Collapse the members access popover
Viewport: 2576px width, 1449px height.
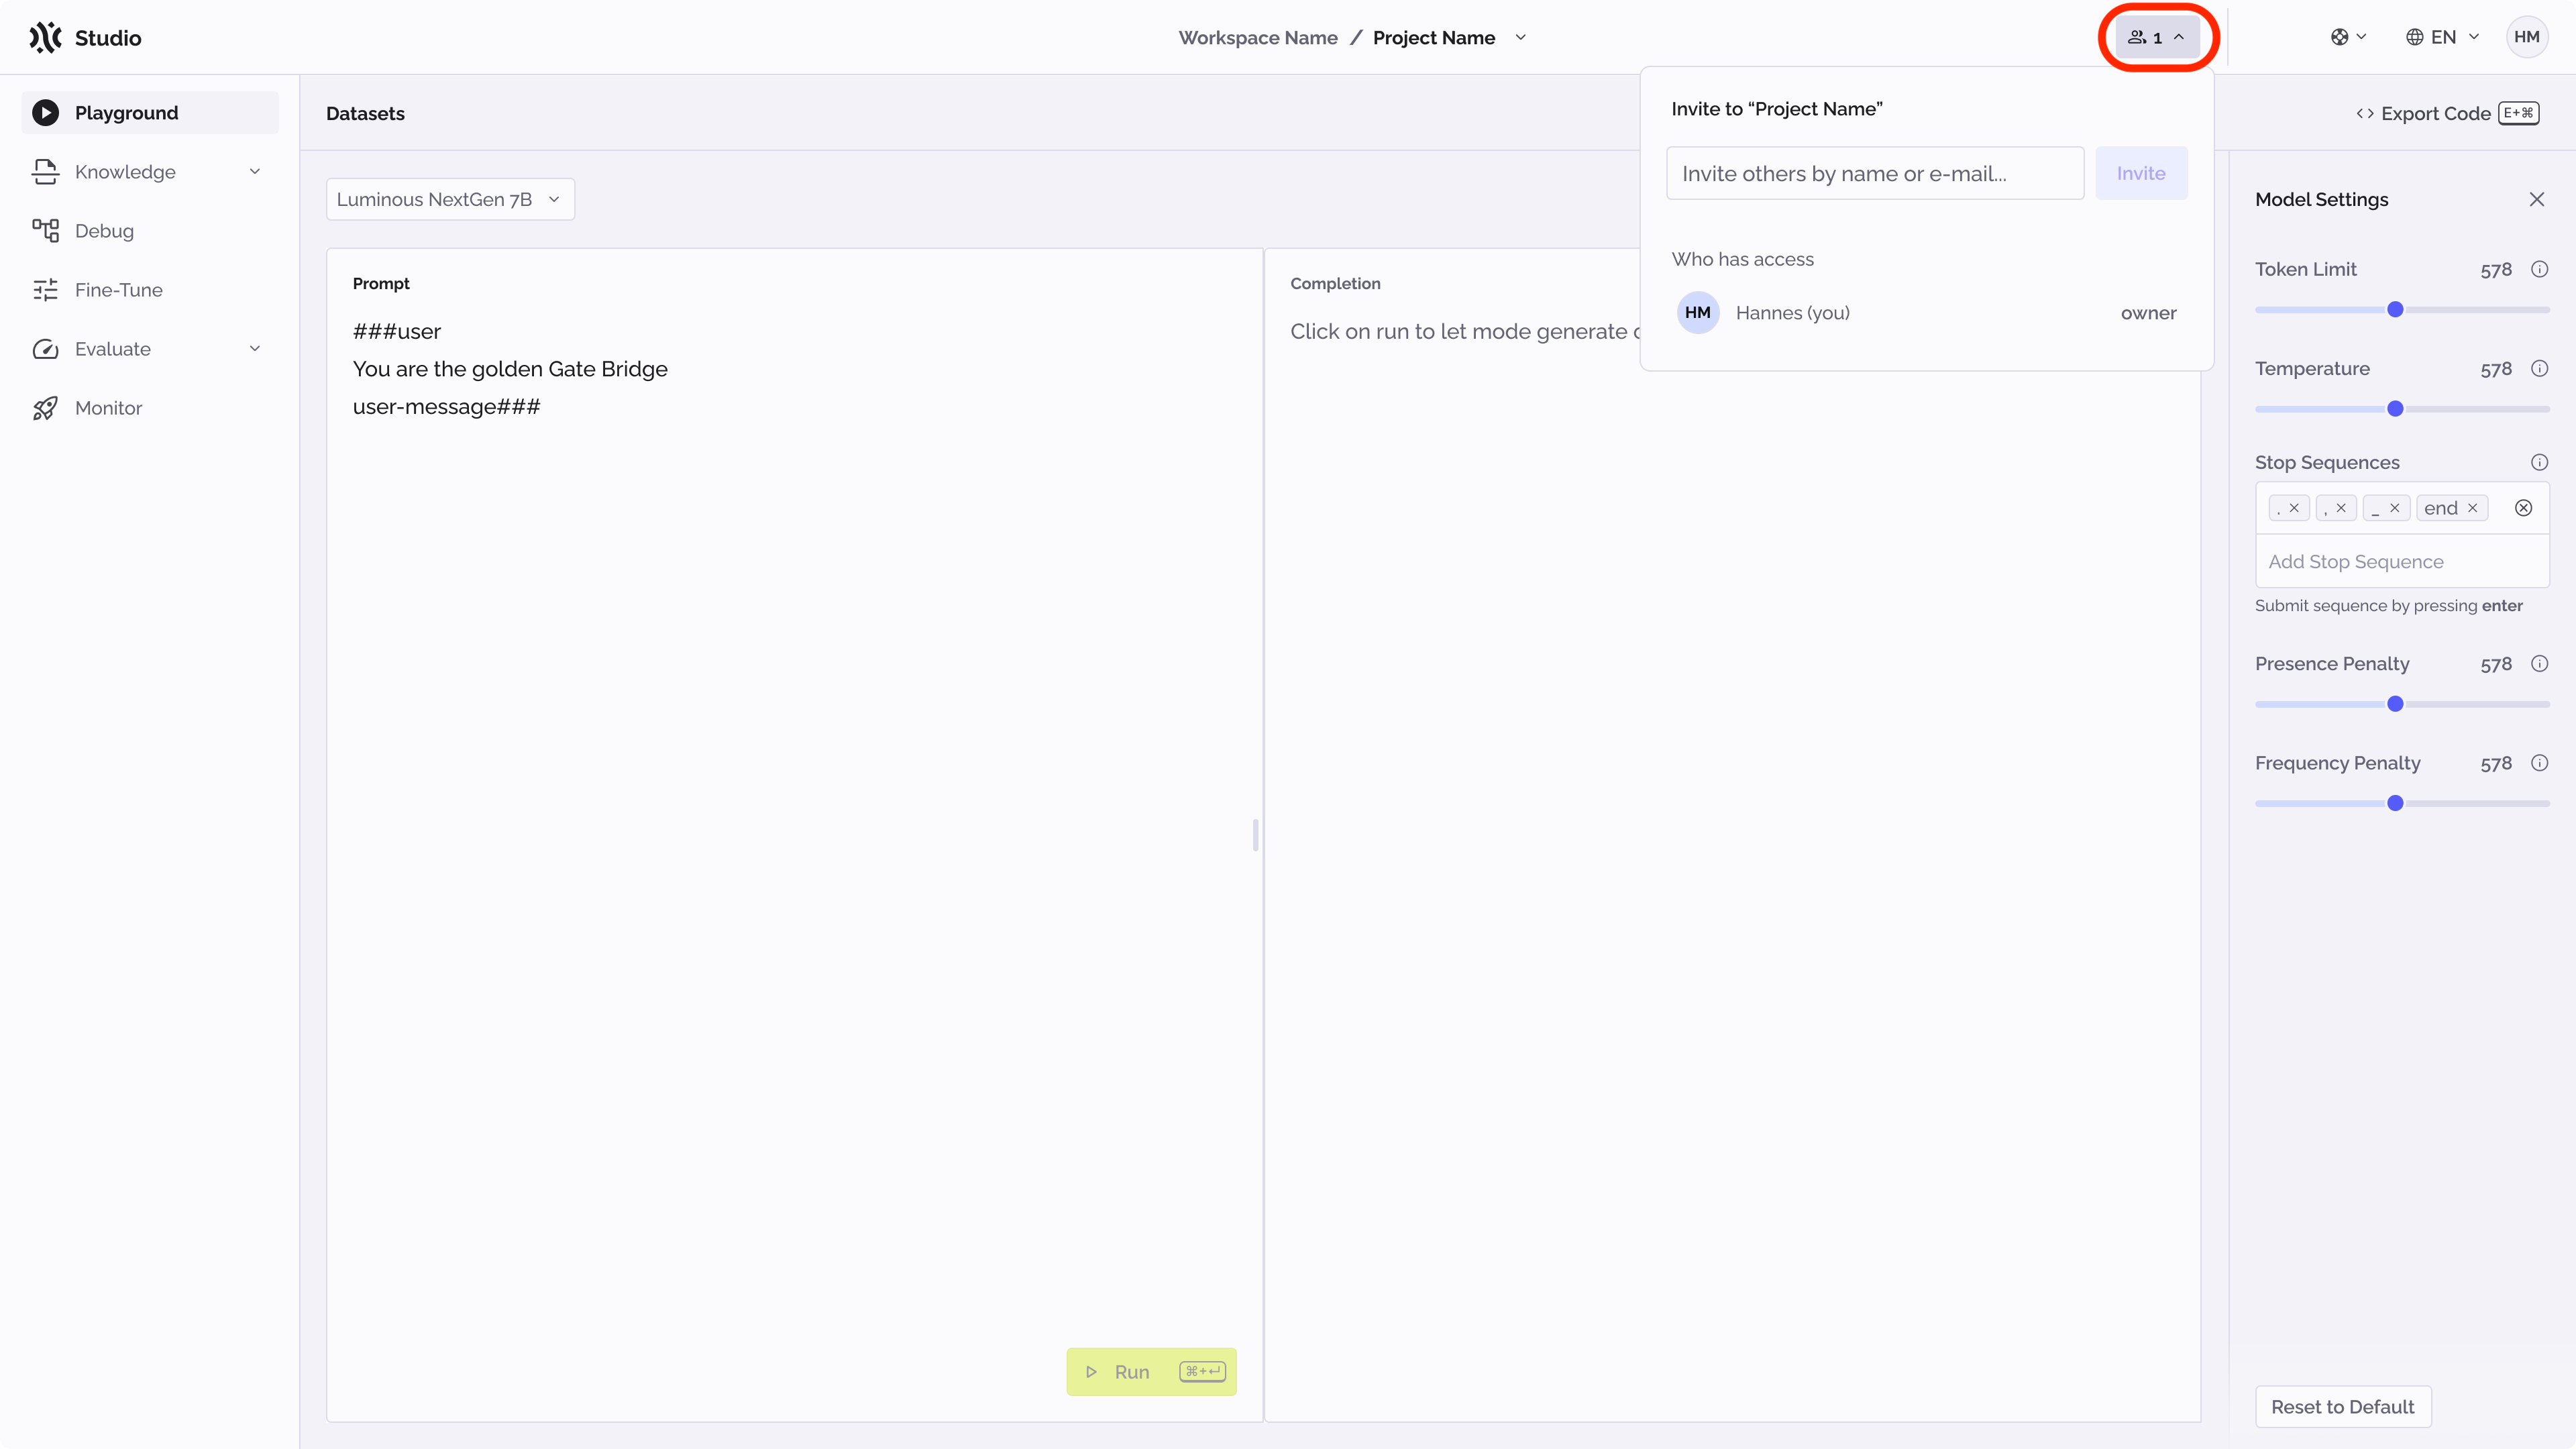(x=2156, y=37)
